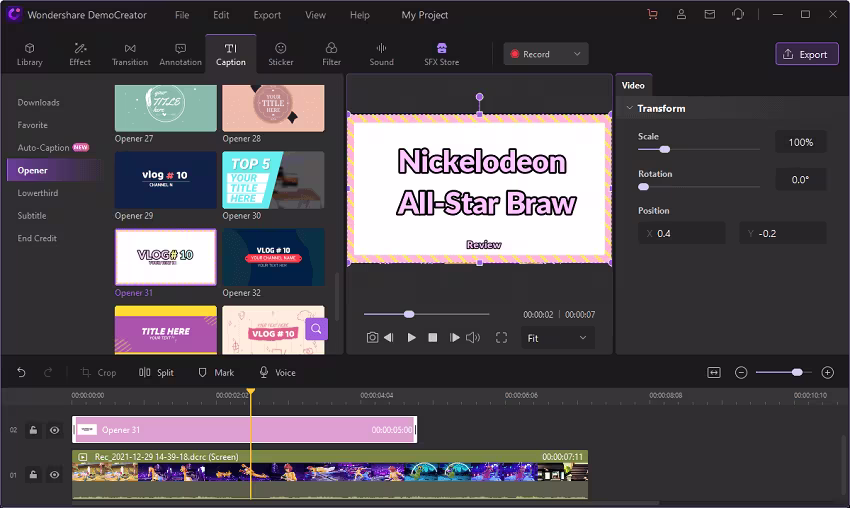The image size is (850, 508).
Task: Open the End Credit category
Action: point(37,239)
